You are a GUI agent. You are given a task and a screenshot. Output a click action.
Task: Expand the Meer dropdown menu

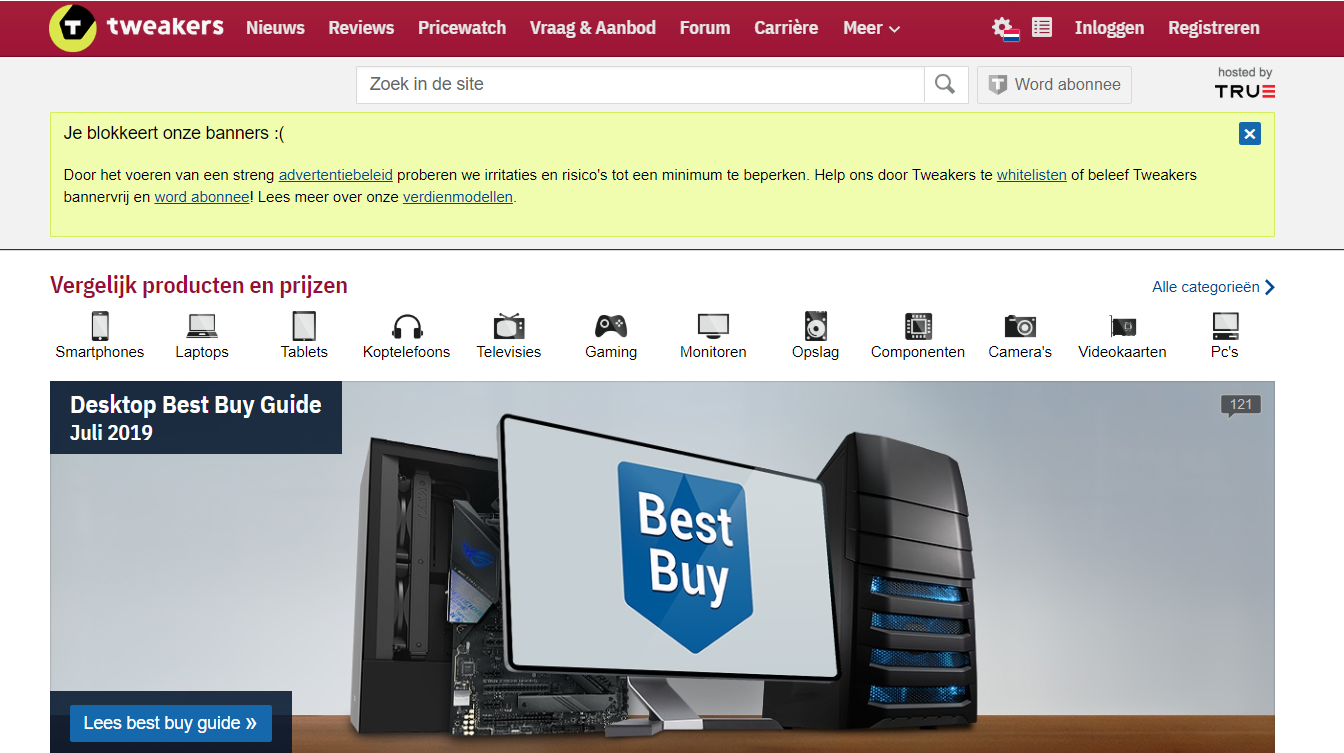coord(871,28)
